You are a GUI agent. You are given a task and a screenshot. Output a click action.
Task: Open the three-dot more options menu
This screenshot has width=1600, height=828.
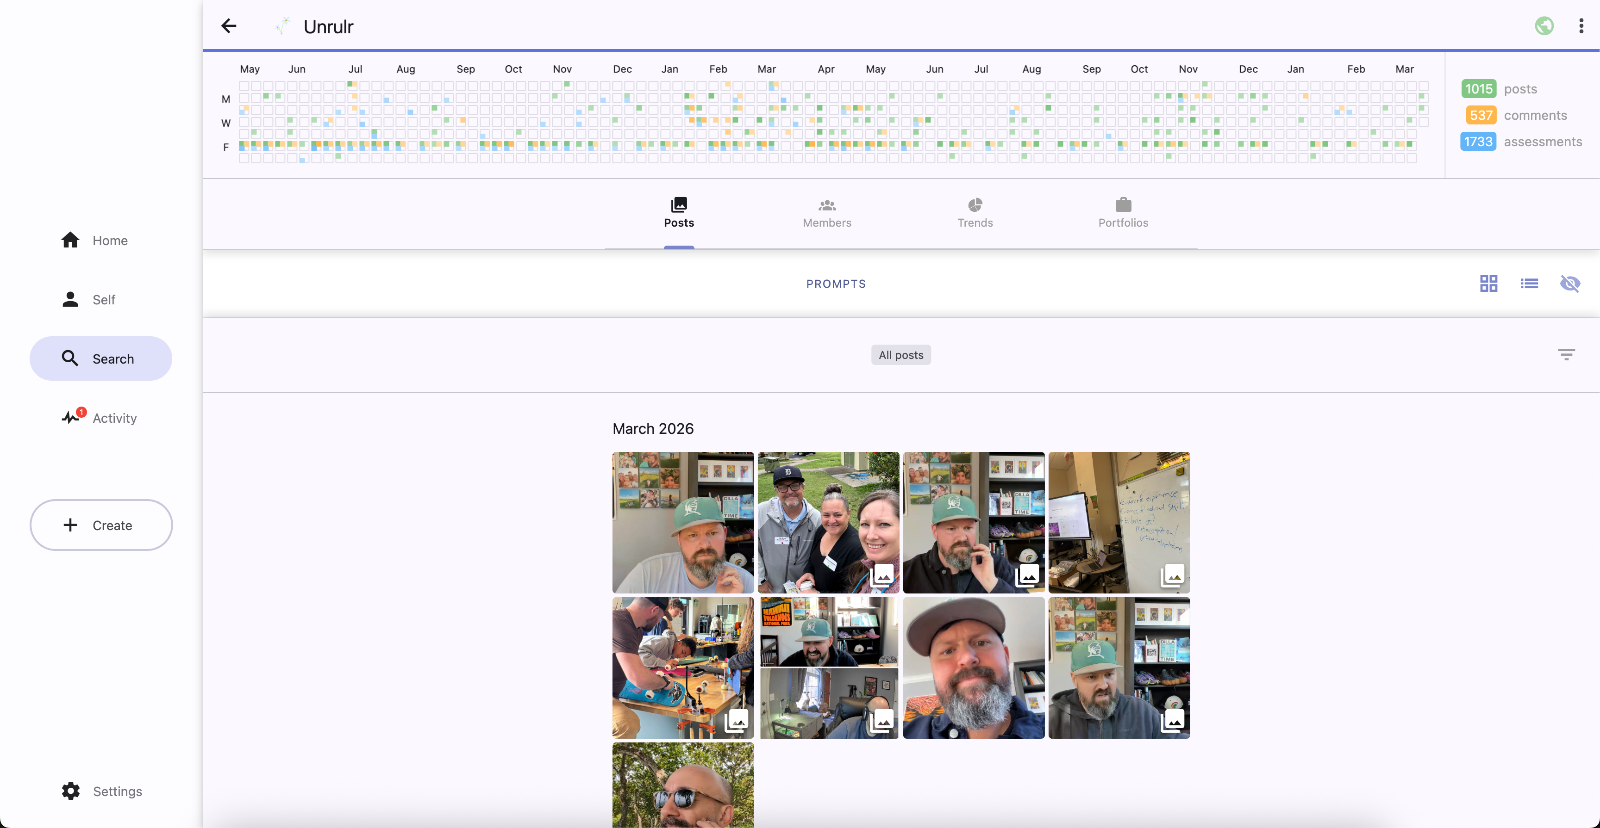pos(1581,26)
